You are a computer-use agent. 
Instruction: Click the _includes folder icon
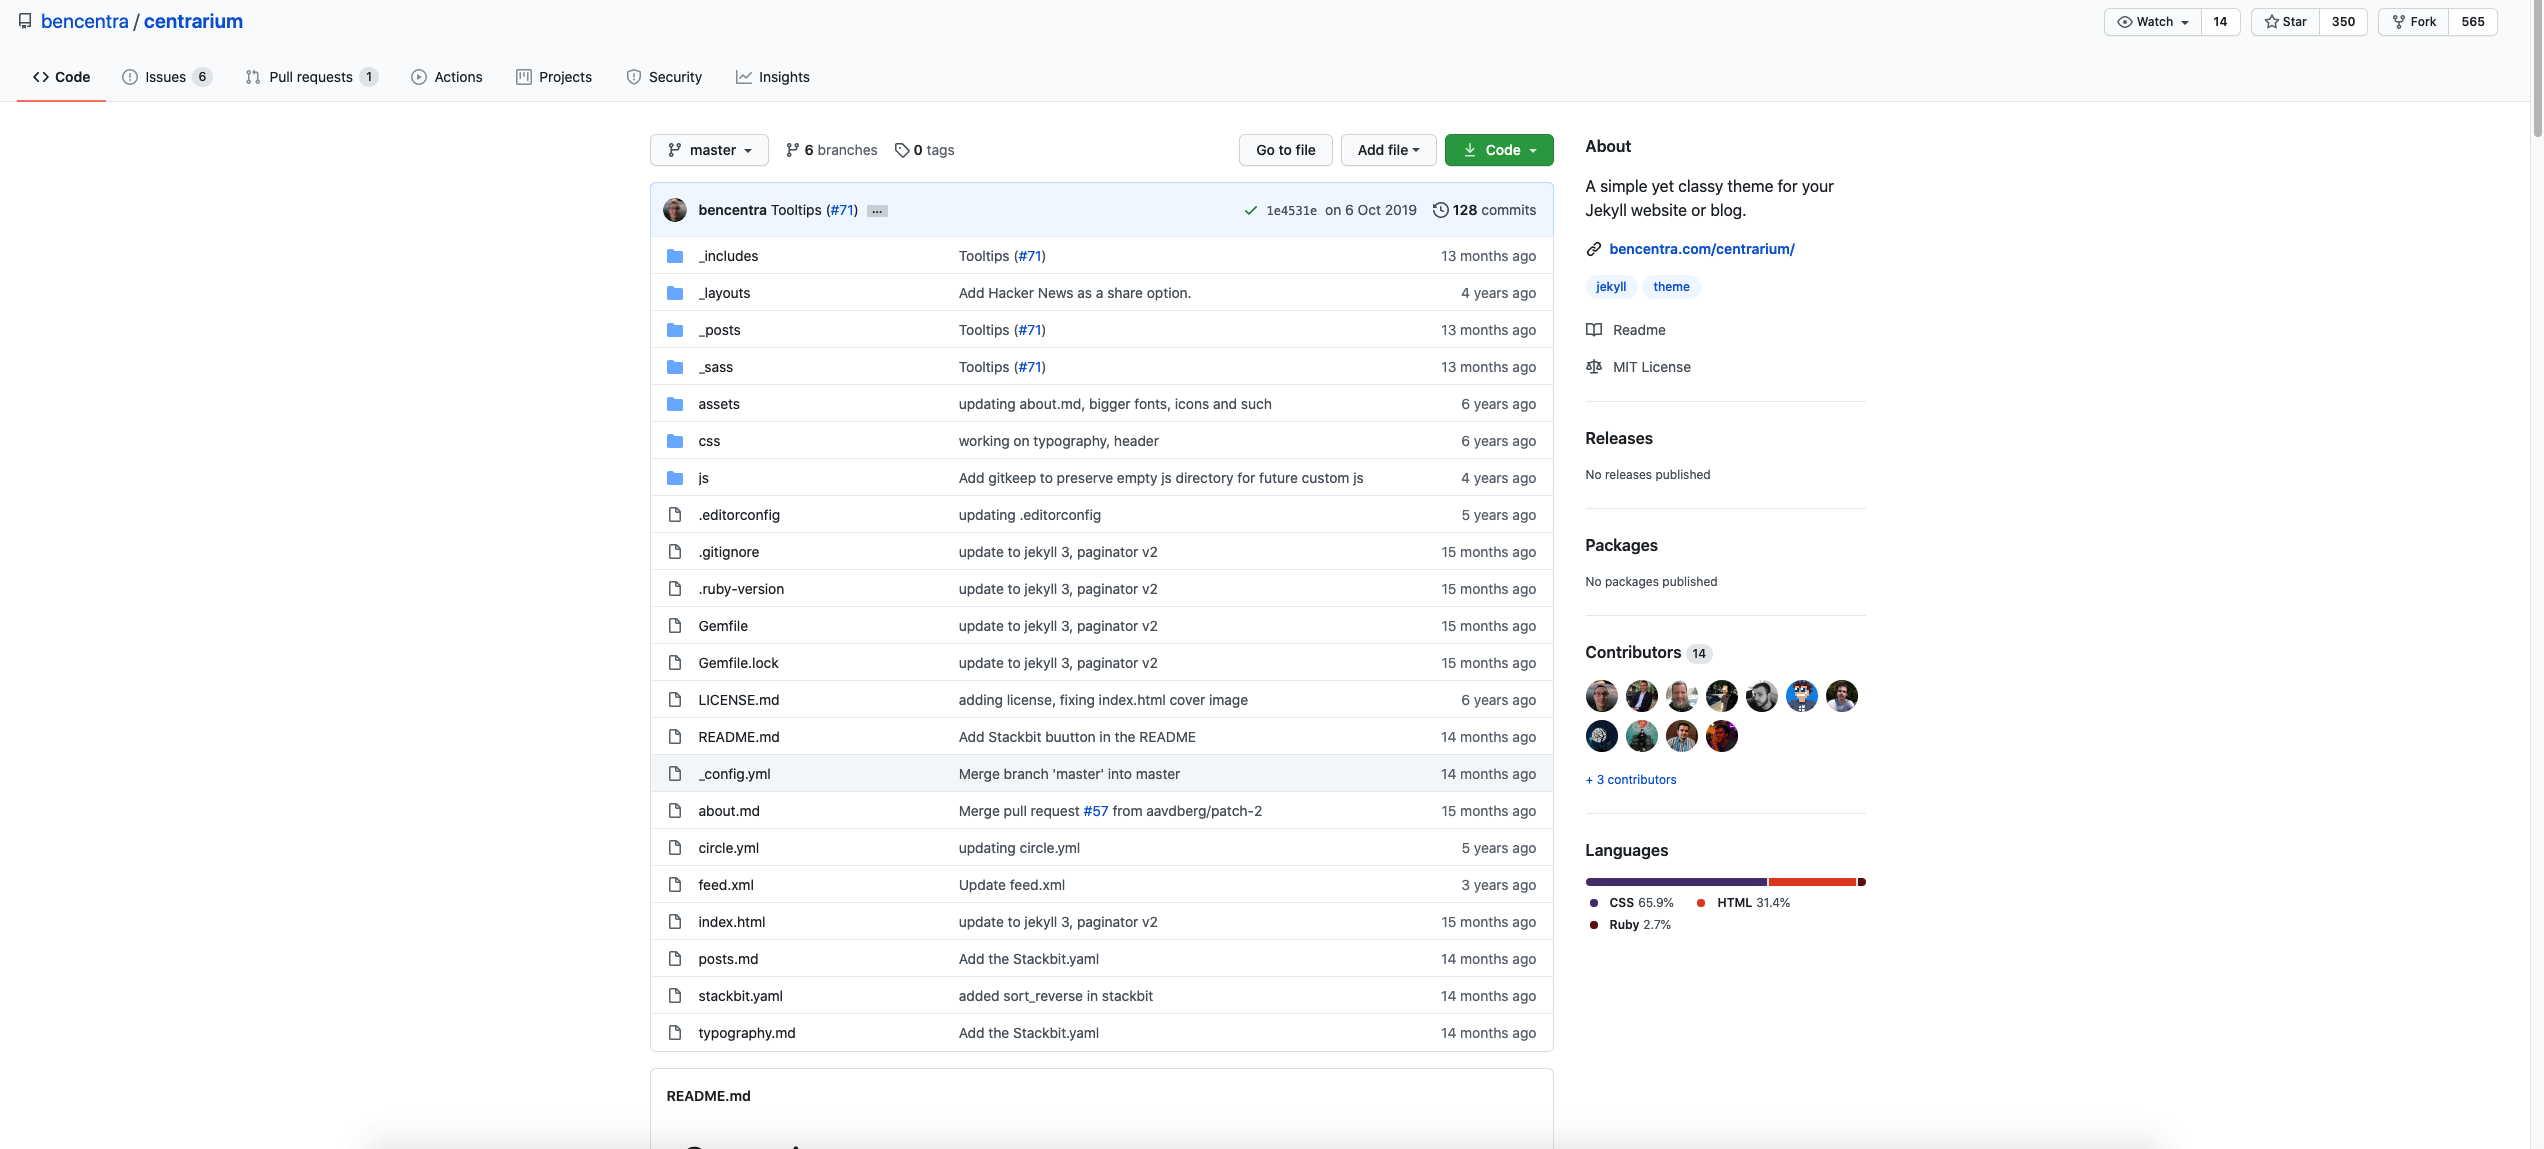[675, 256]
